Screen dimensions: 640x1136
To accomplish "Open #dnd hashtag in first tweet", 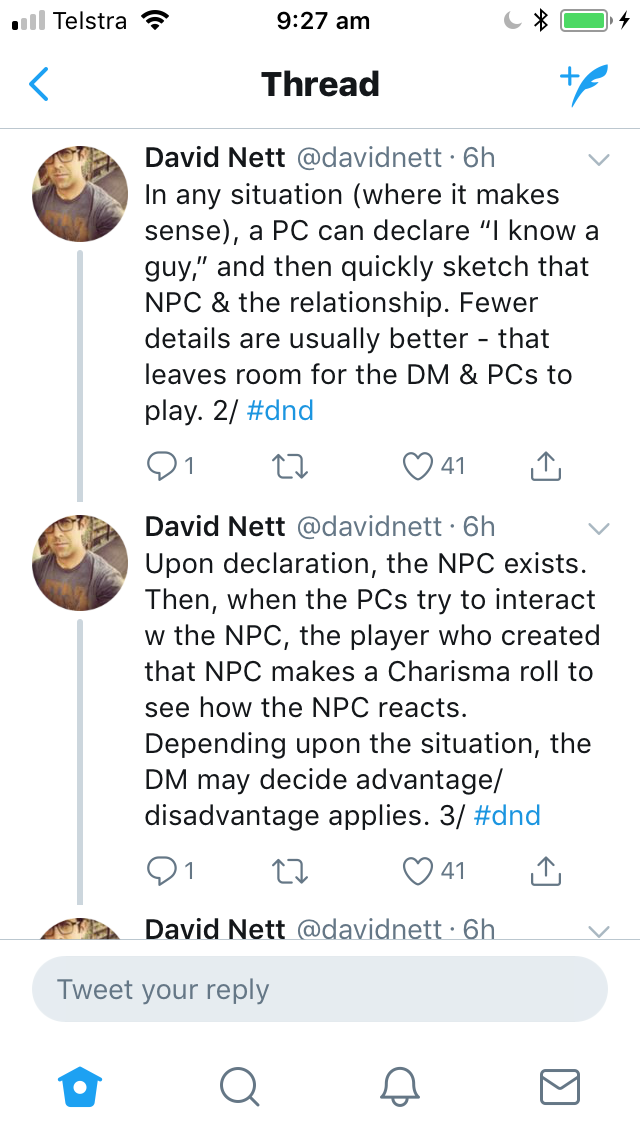I will pyautogui.click(x=280, y=410).
